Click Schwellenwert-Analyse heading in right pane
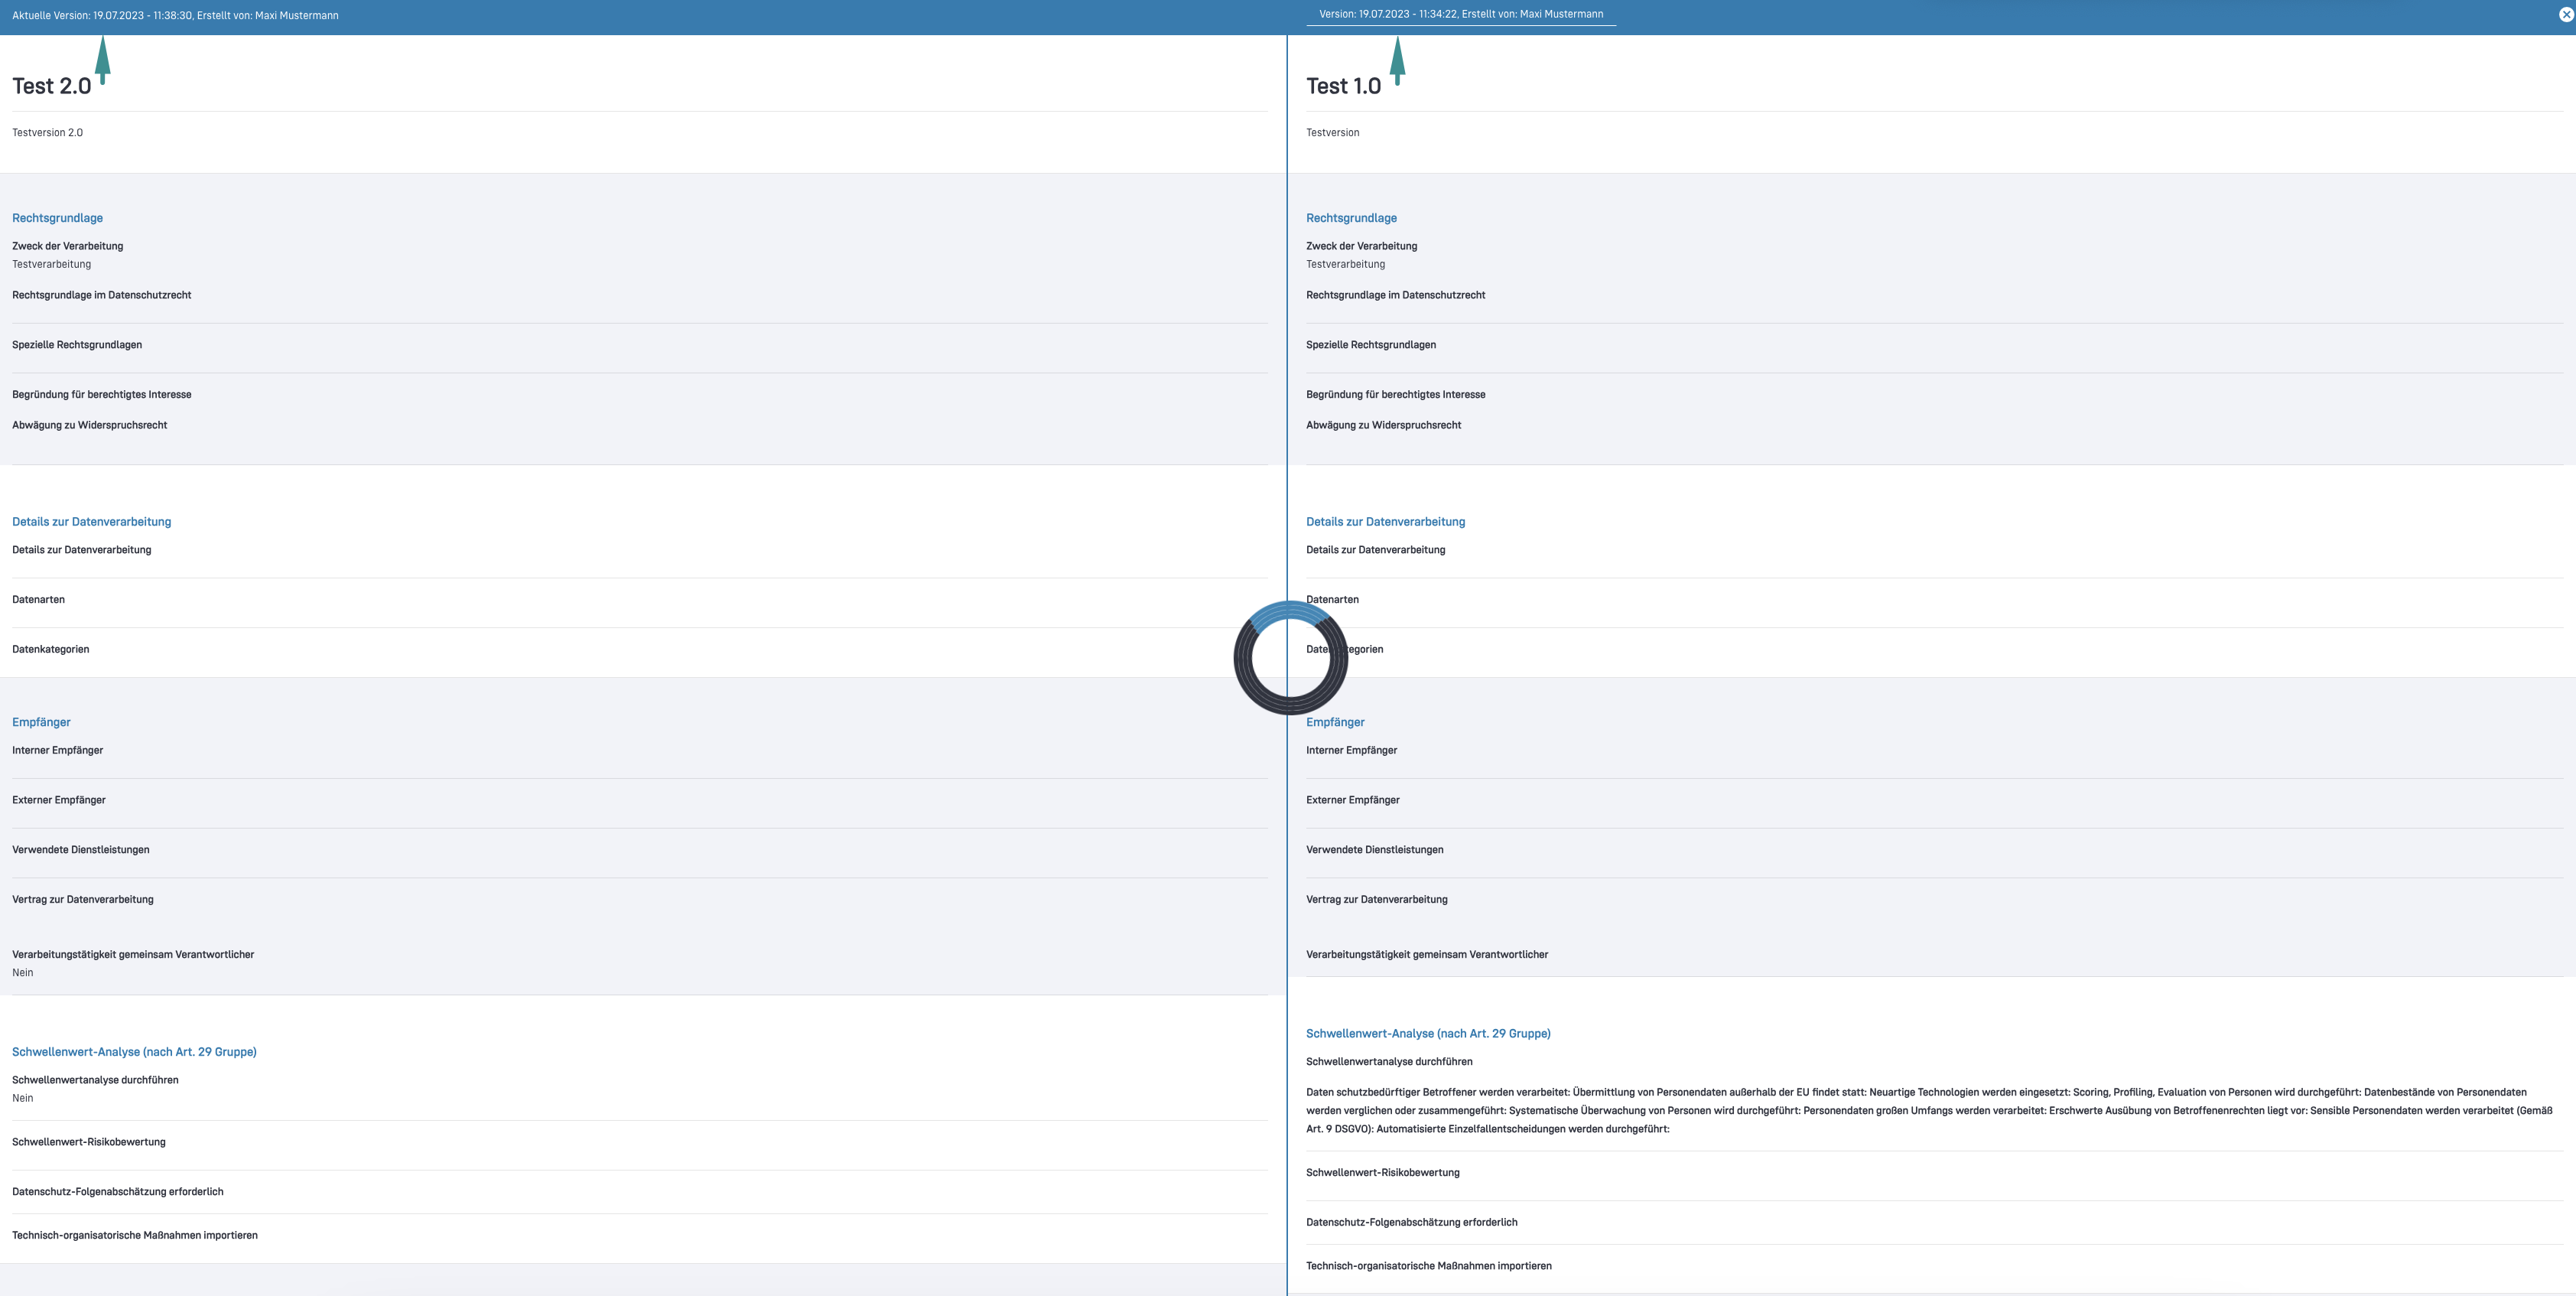Screen dimensions: 2576x1296 pos(1428,1034)
